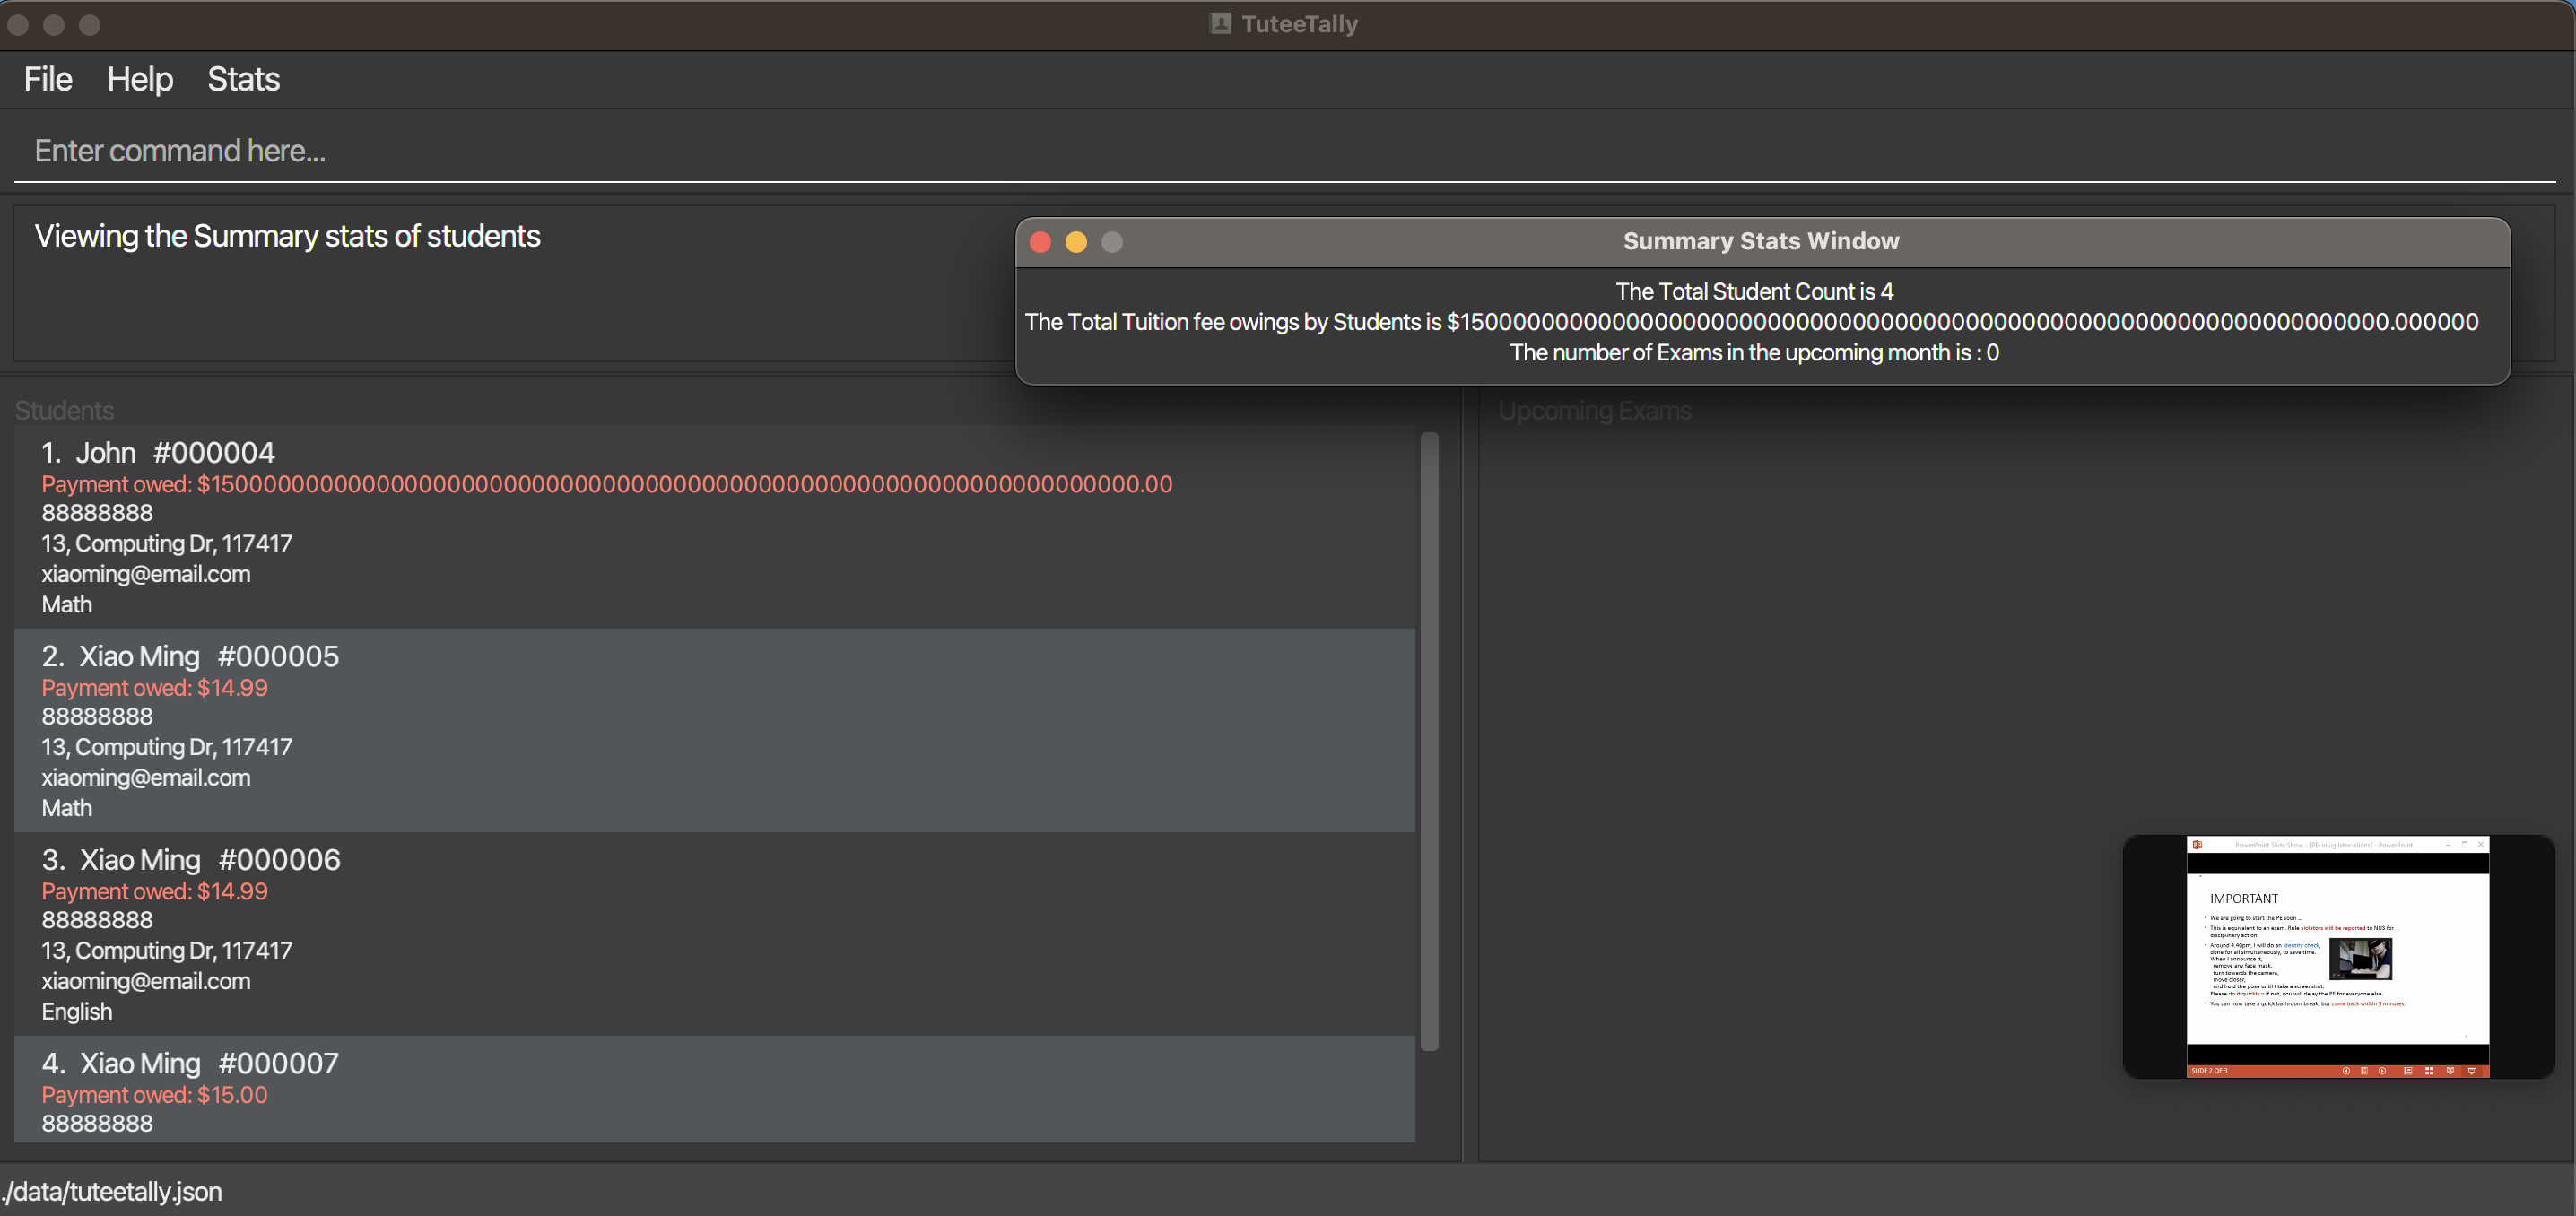Open the File menu

48,79
